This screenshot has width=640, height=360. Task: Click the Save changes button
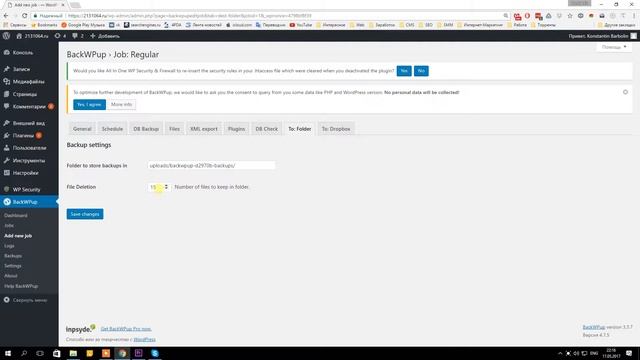point(85,214)
